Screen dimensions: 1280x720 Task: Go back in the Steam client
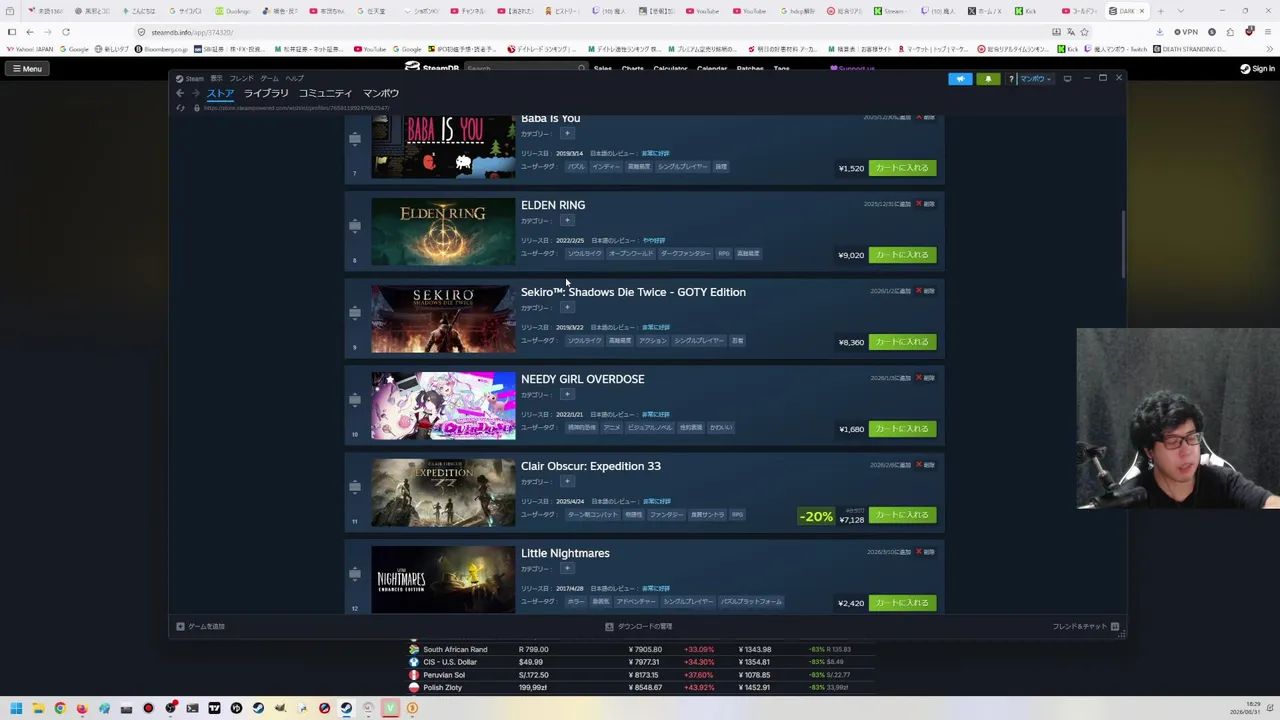(180, 93)
